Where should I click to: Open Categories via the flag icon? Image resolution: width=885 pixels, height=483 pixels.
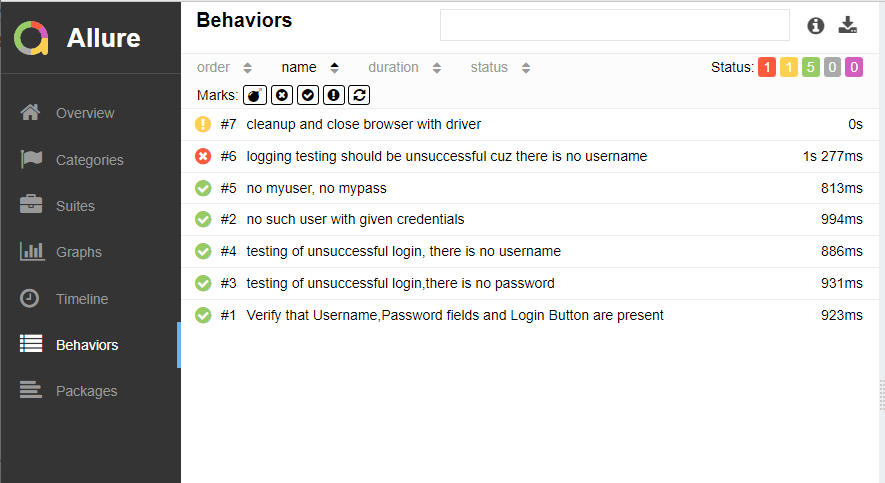31,160
